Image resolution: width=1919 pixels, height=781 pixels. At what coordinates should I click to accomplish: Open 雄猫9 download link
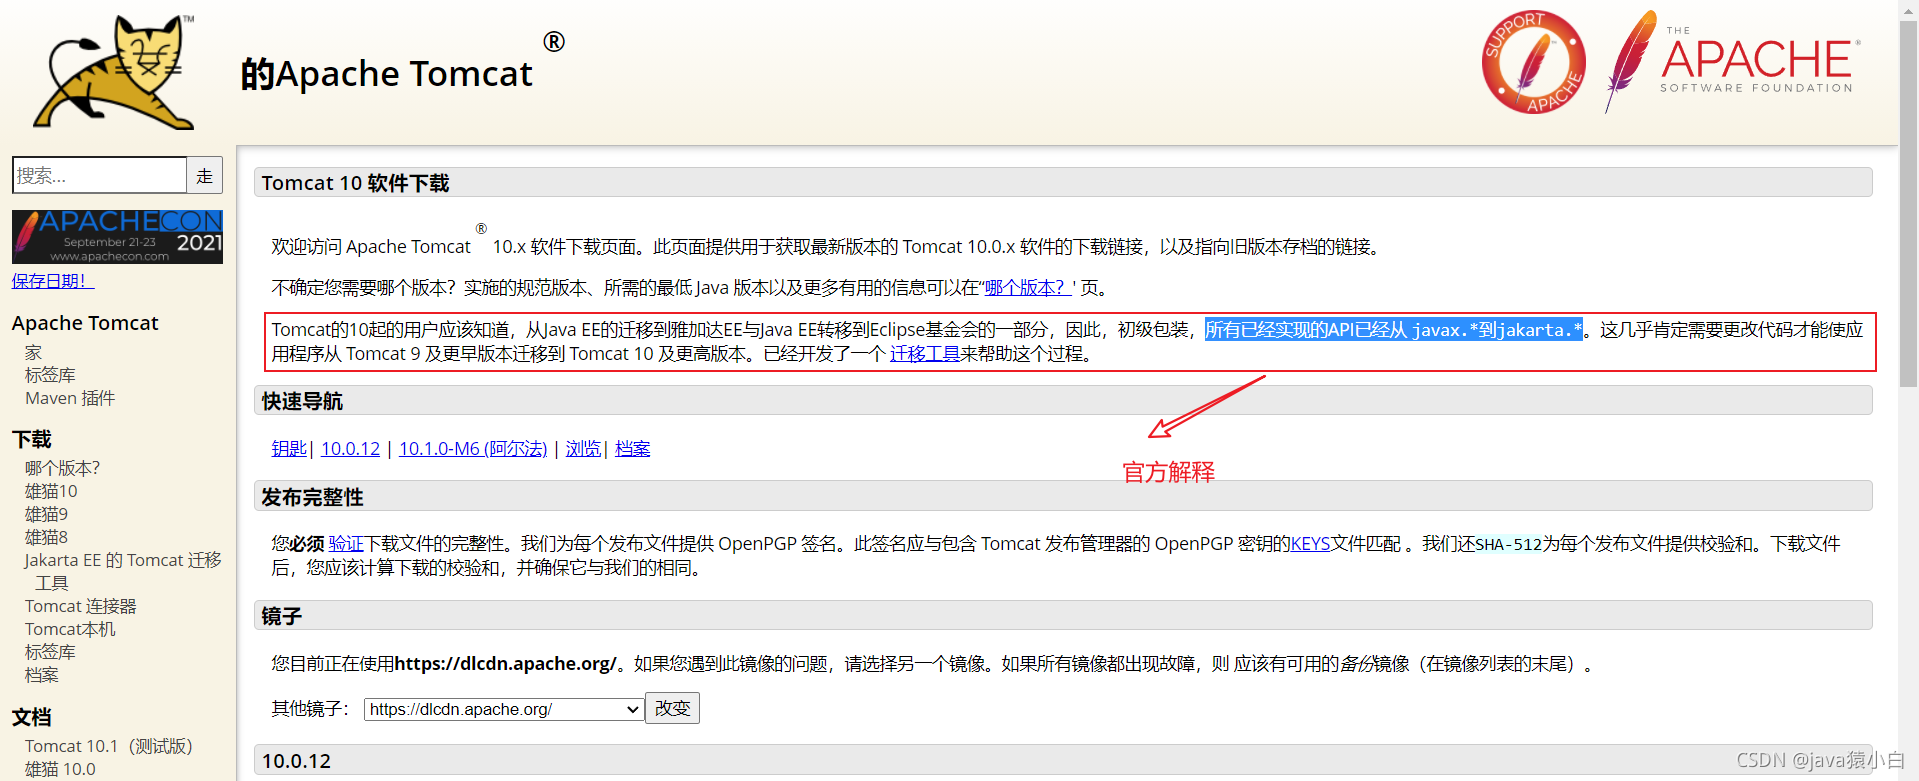[x=46, y=514]
